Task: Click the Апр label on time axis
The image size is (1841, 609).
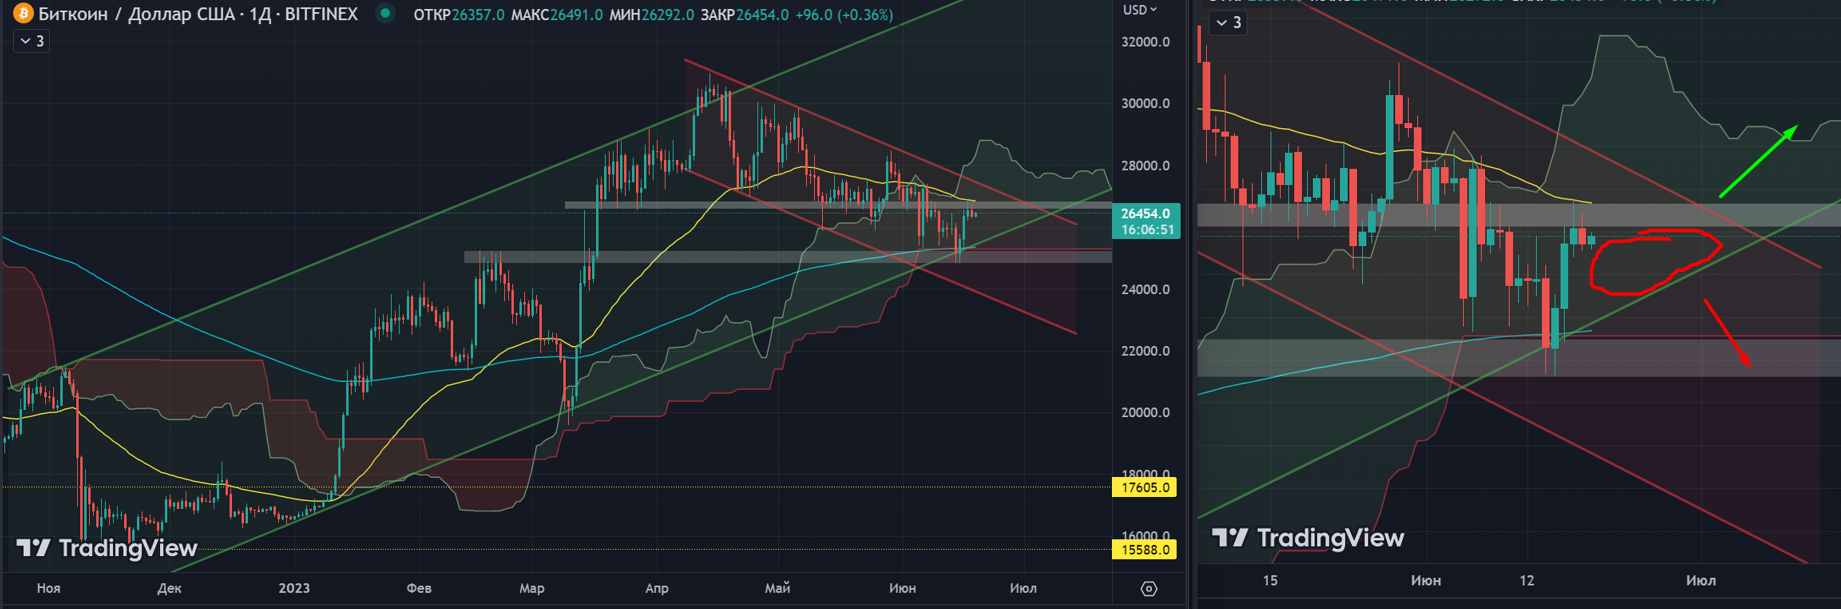Action: [657, 588]
